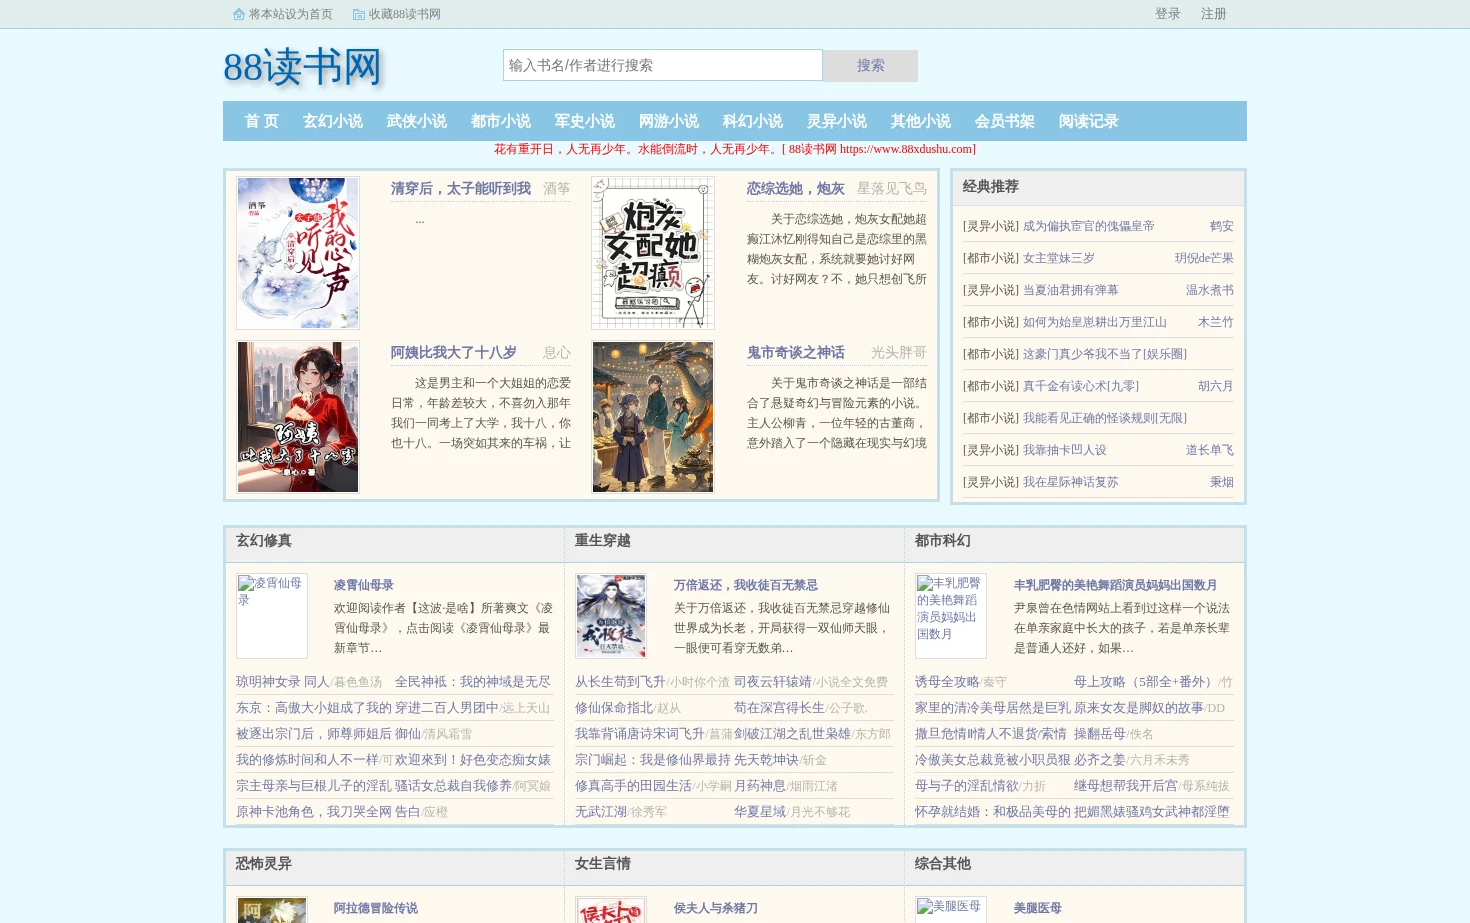Open 原神卡池角色，我刀哭全网 link
Viewport: 1470px width, 923px height.
pyautogui.click(x=314, y=812)
